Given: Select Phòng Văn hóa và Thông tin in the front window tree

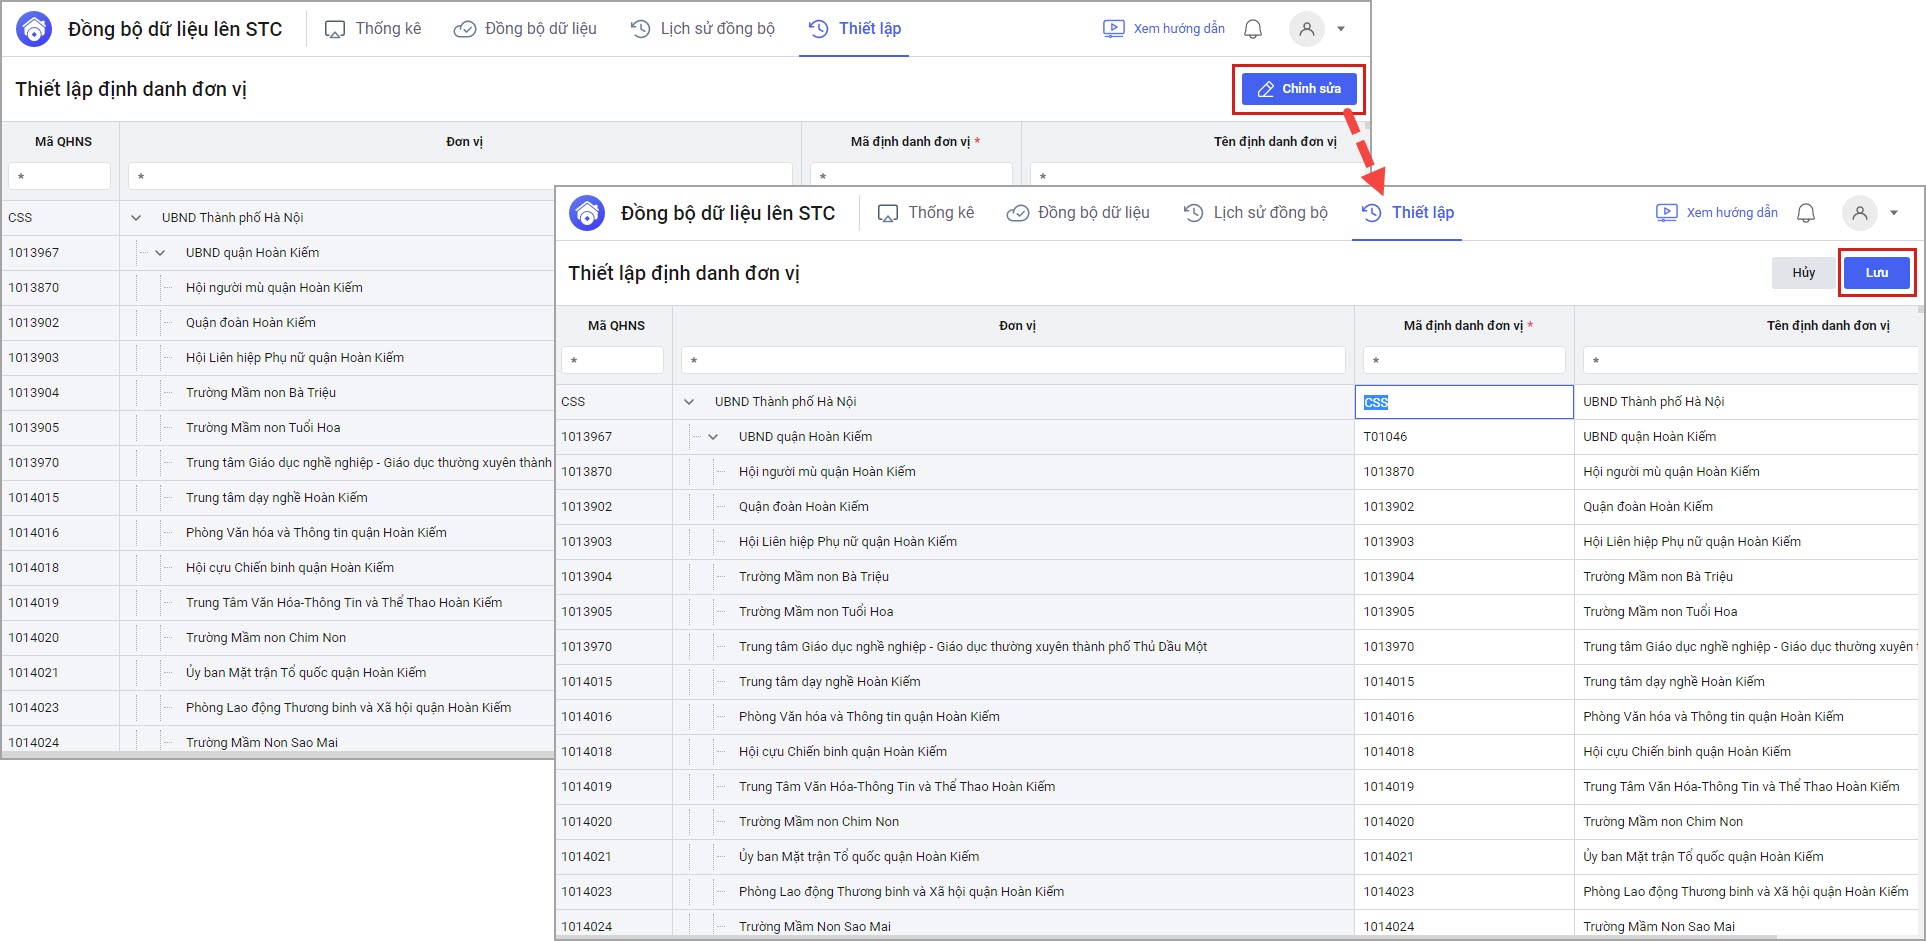Looking at the screenshot, I should (869, 717).
